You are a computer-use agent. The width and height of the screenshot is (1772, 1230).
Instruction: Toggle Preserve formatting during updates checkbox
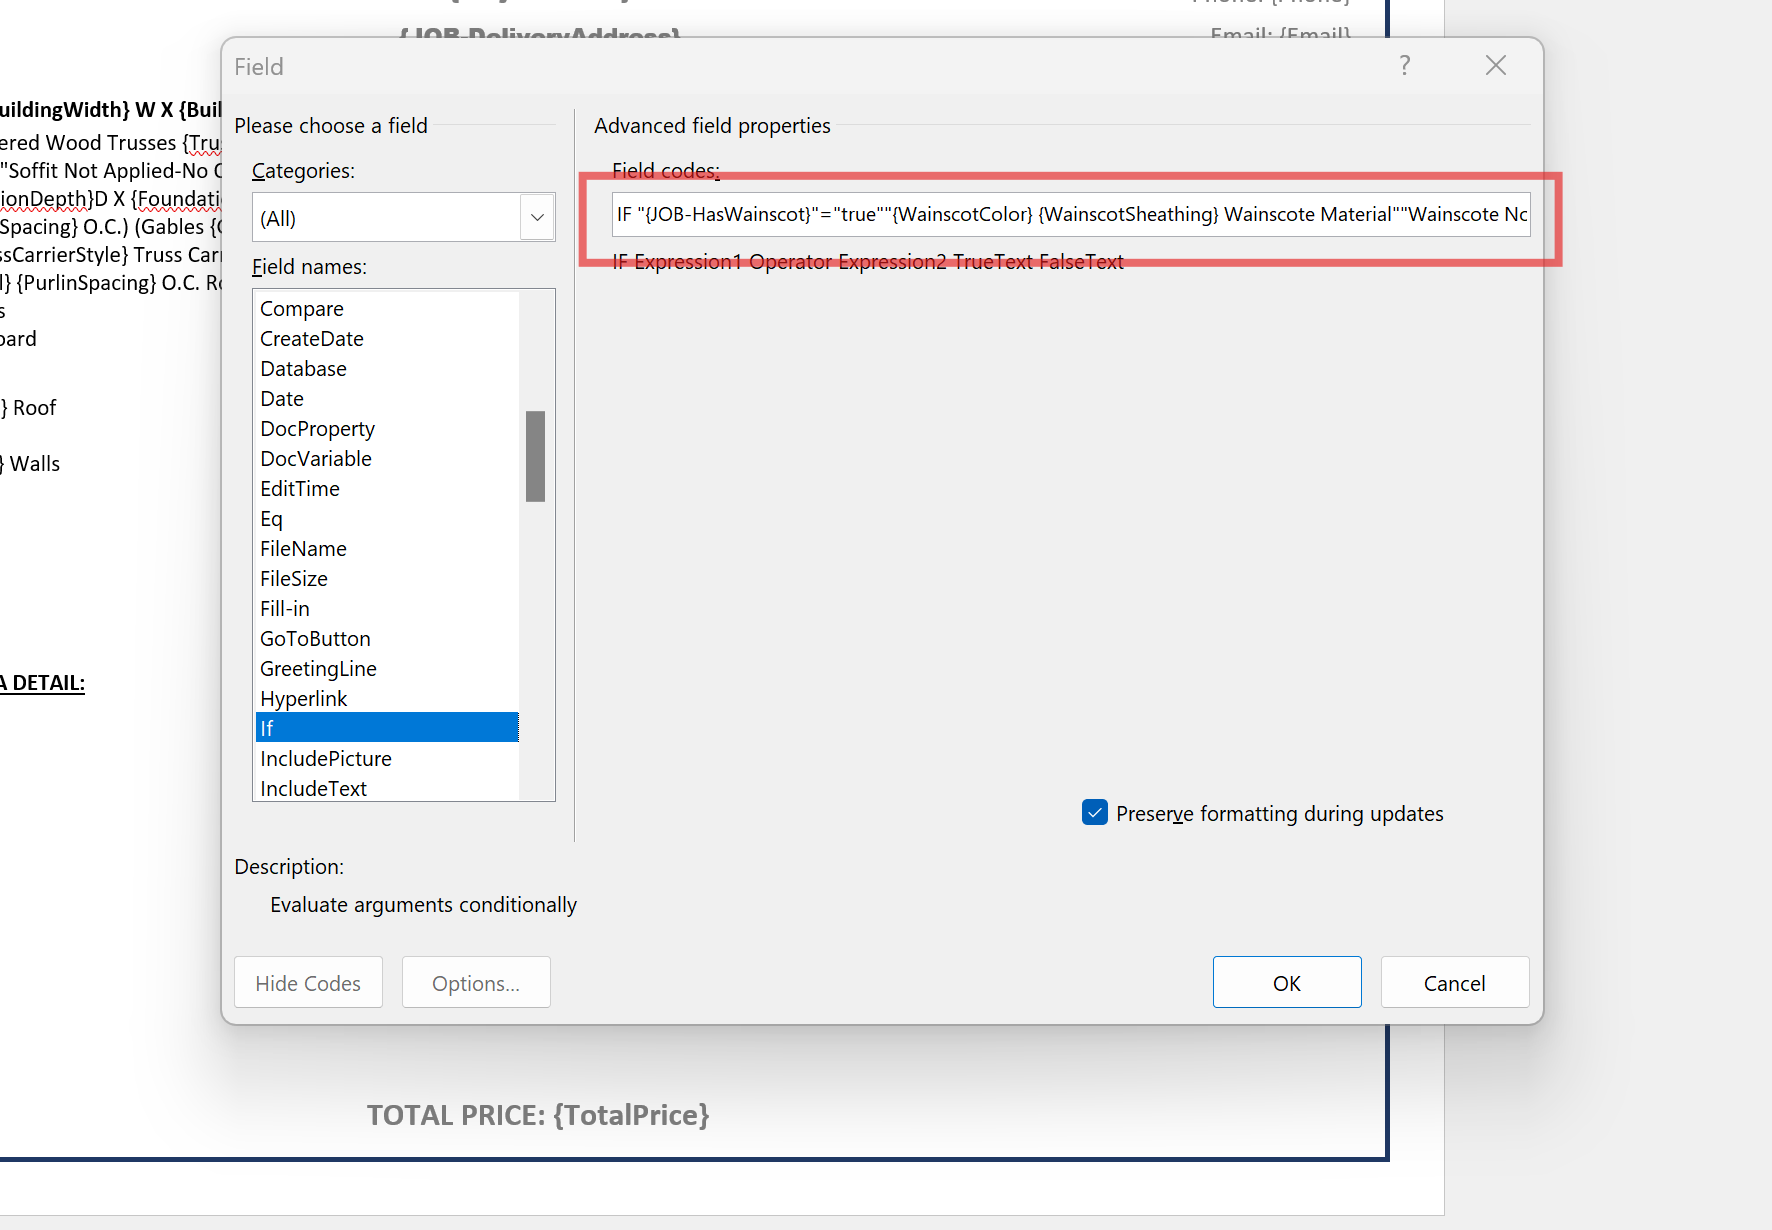[x=1095, y=813]
